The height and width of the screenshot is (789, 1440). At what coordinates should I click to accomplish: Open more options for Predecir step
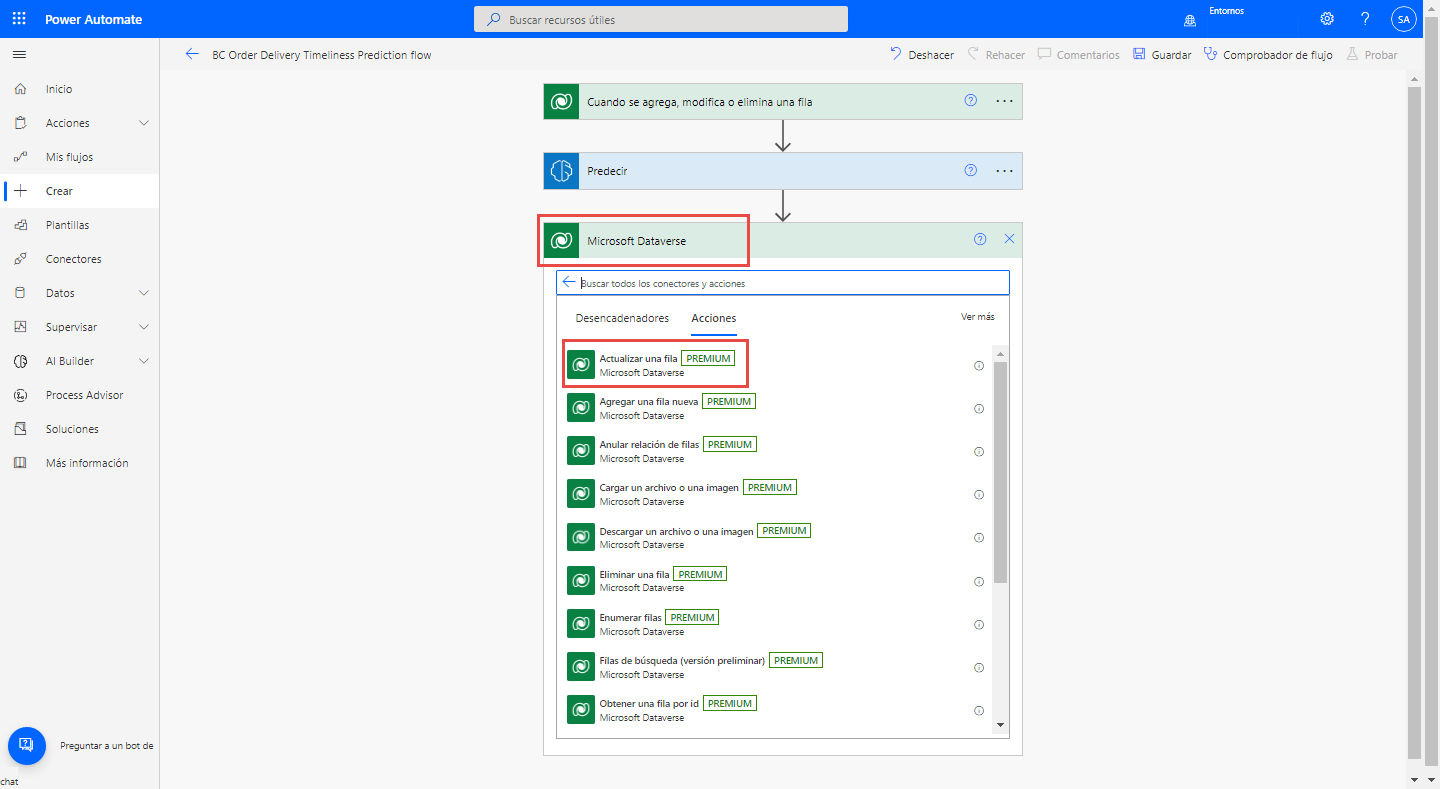pyautogui.click(x=1005, y=171)
